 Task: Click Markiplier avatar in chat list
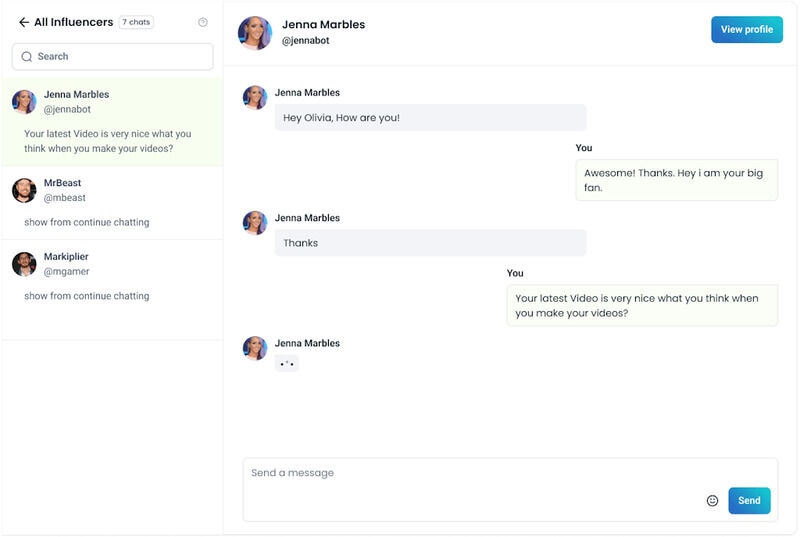pos(25,264)
